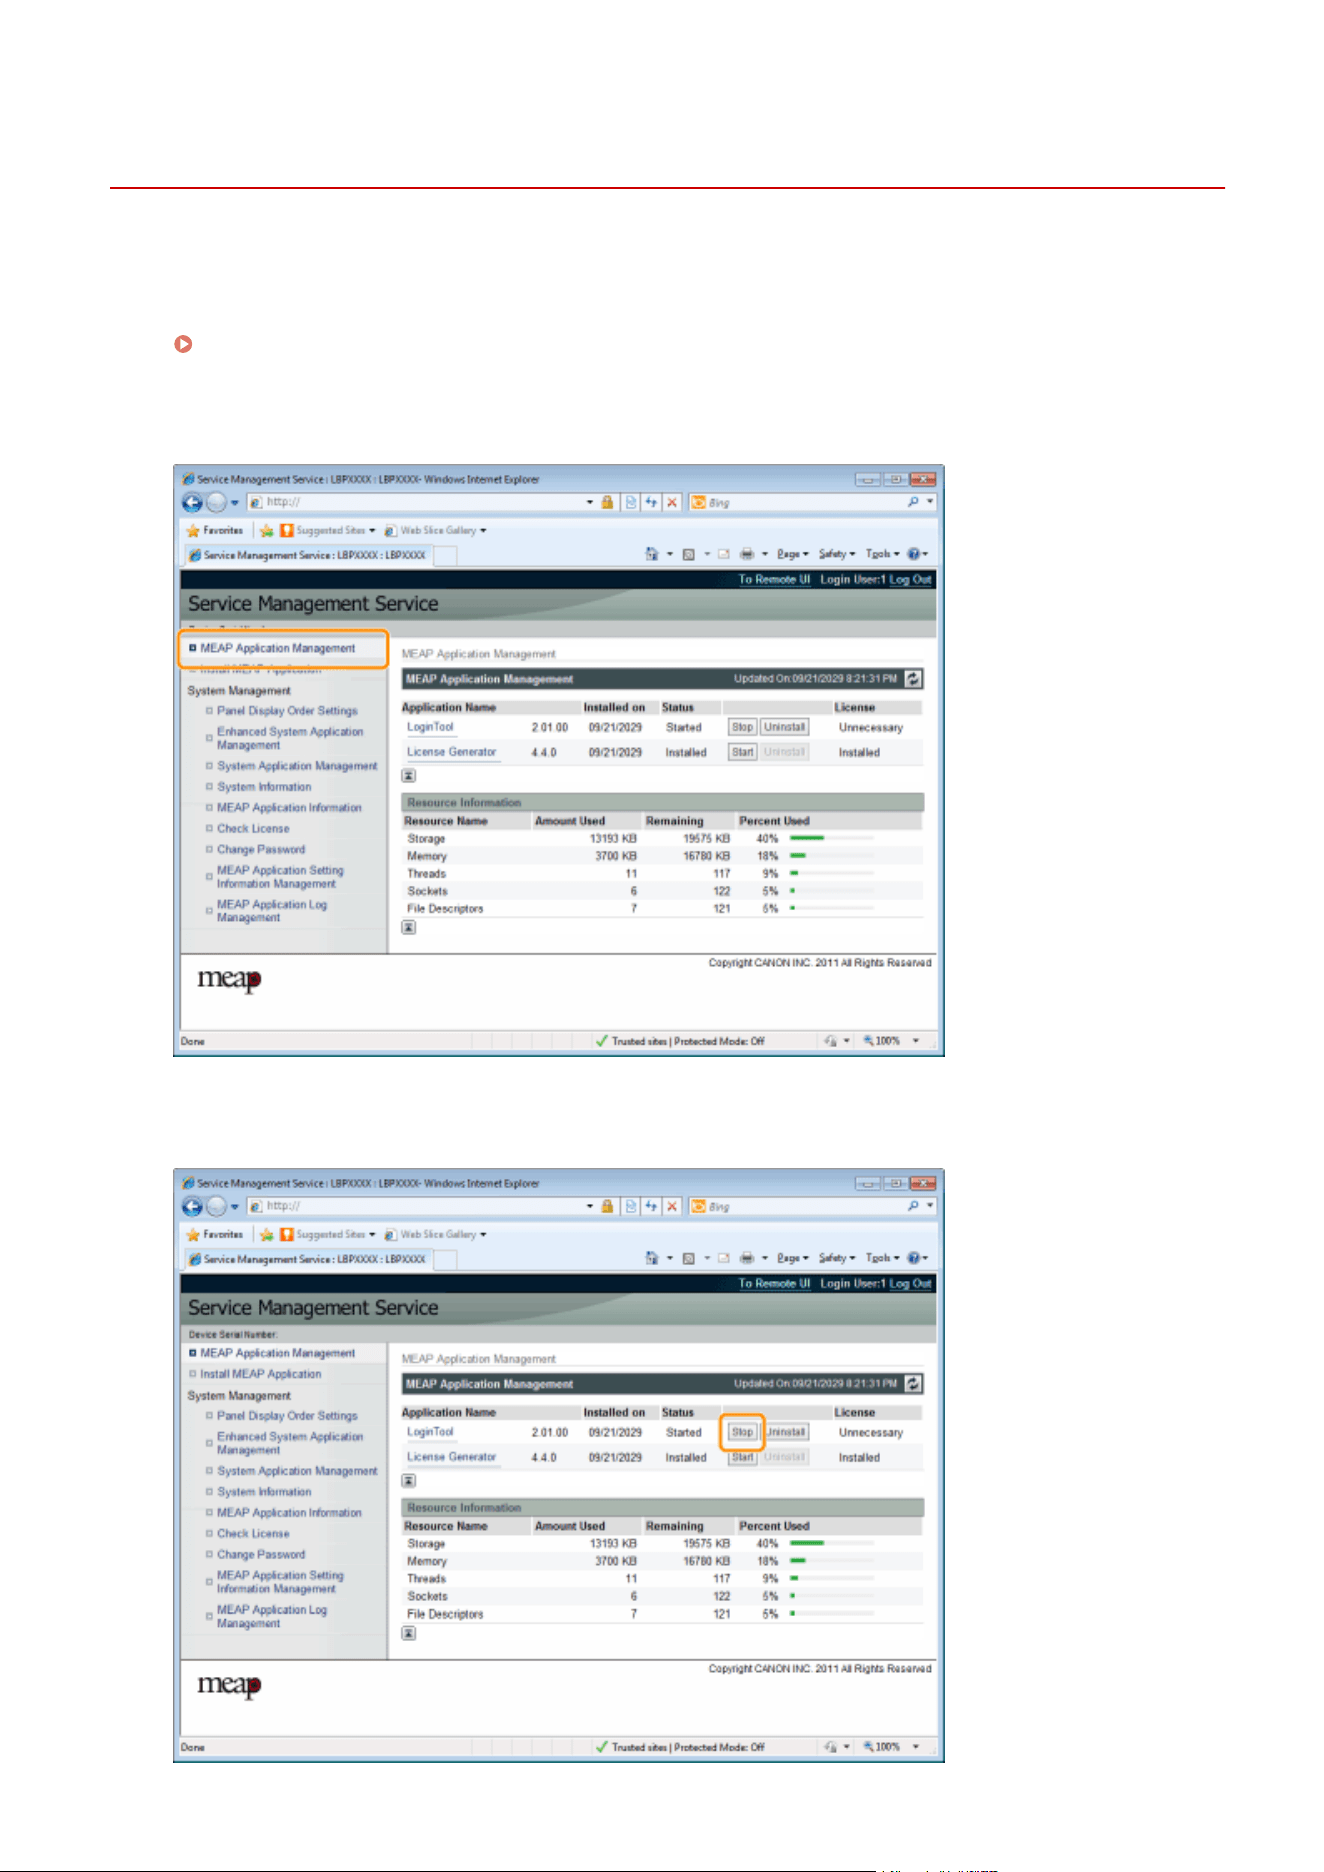Click back-to-top icon below lower Resource Information table
Image resolution: width=1324 pixels, height=1872 pixels.
coord(409,1633)
